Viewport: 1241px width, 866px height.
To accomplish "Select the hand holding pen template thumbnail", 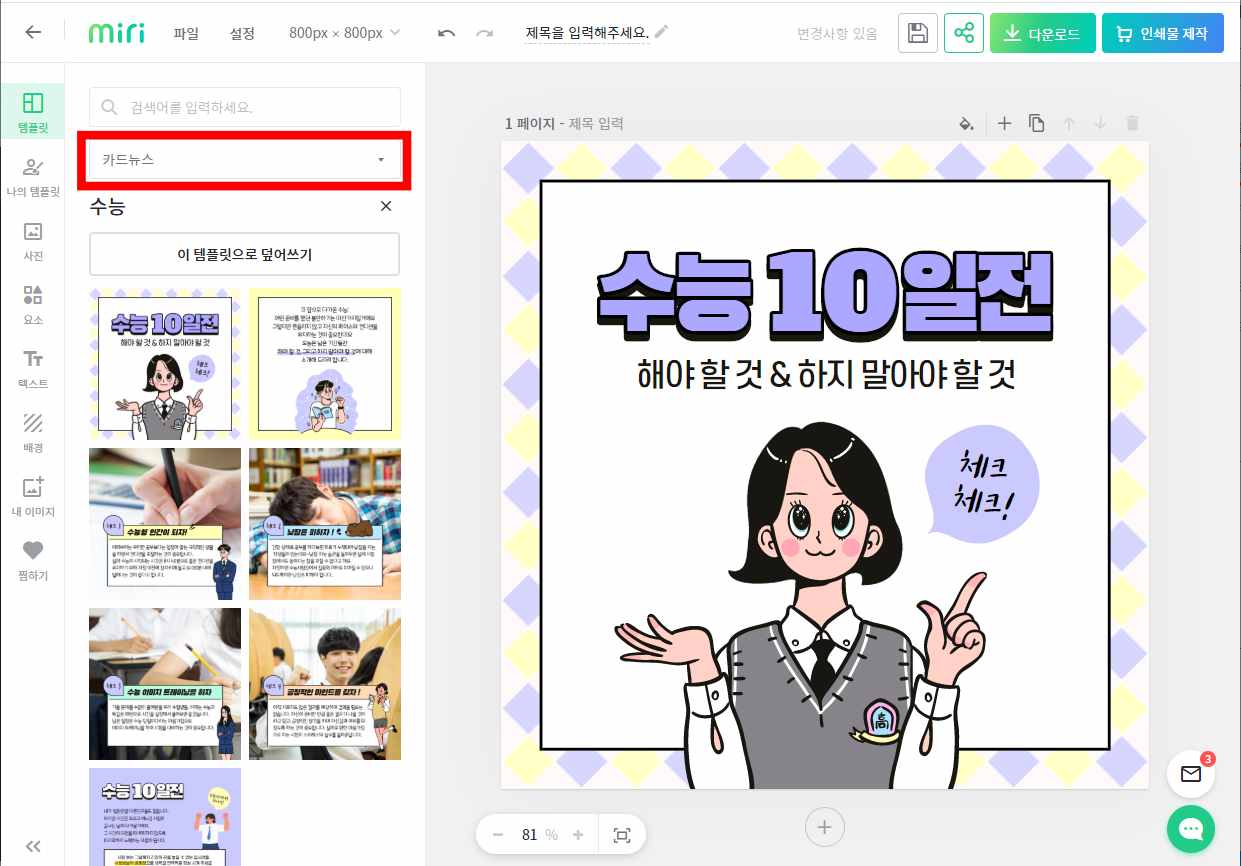I will (x=165, y=524).
